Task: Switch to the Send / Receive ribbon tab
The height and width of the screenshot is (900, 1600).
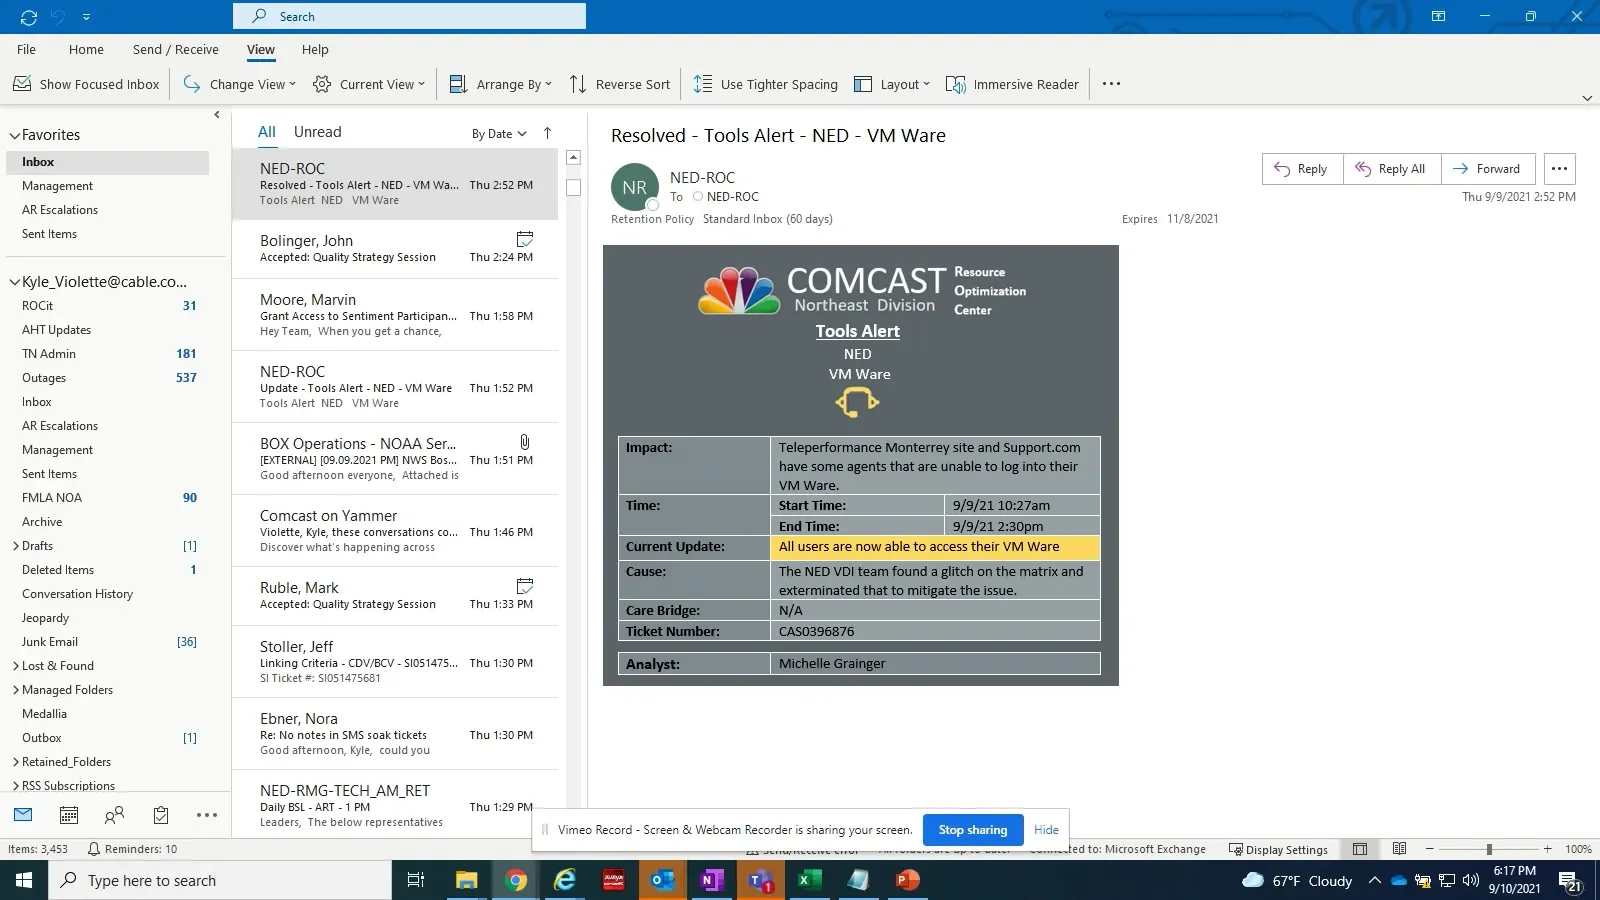Action: tap(175, 49)
